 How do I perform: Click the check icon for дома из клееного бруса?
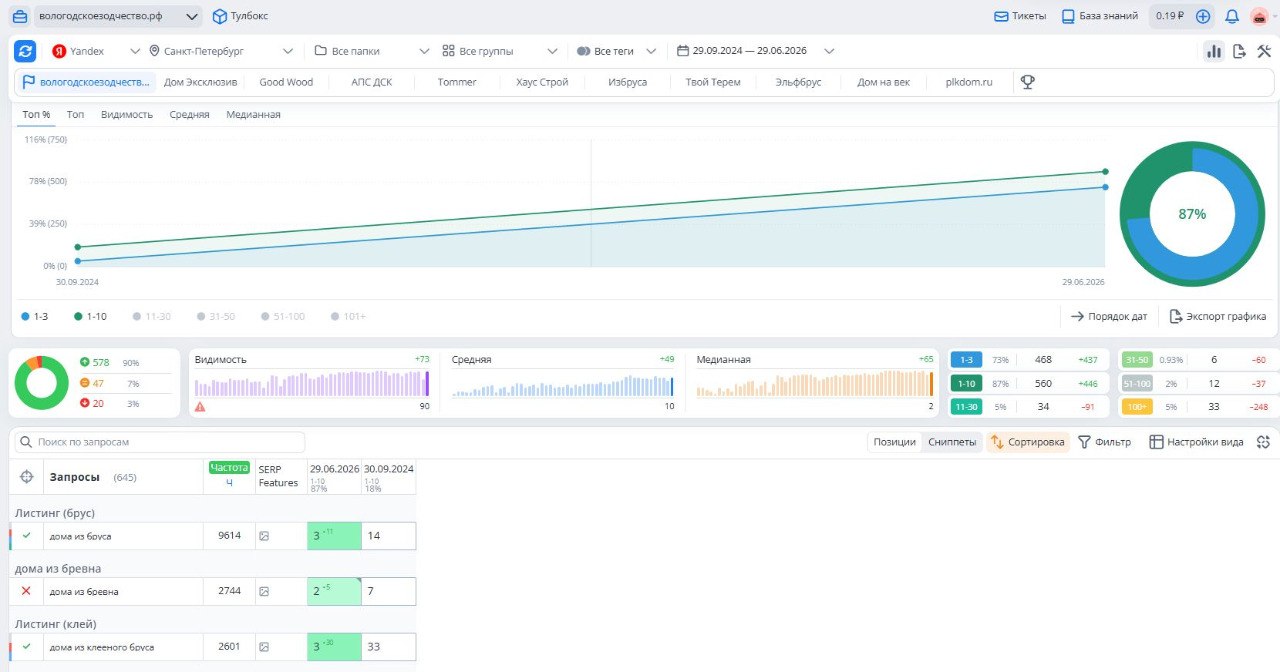pyautogui.click(x=26, y=646)
